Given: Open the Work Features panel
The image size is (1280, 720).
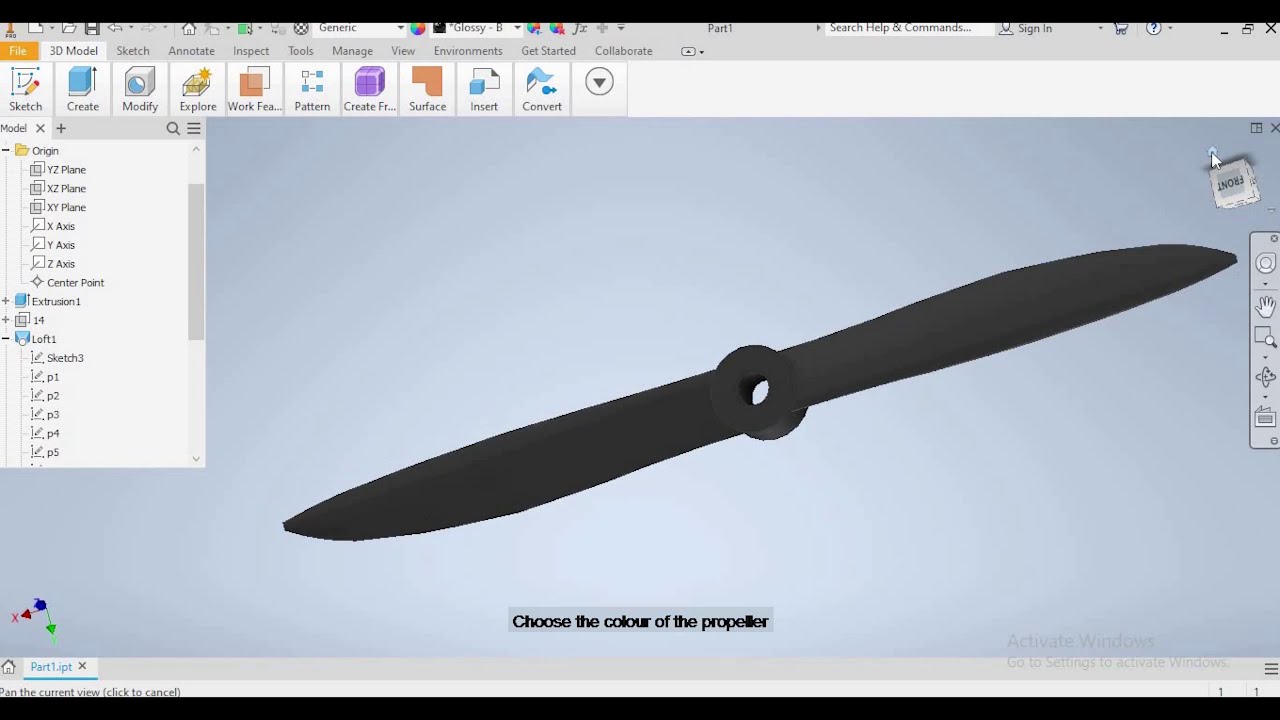Looking at the screenshot, I should 255,89.
